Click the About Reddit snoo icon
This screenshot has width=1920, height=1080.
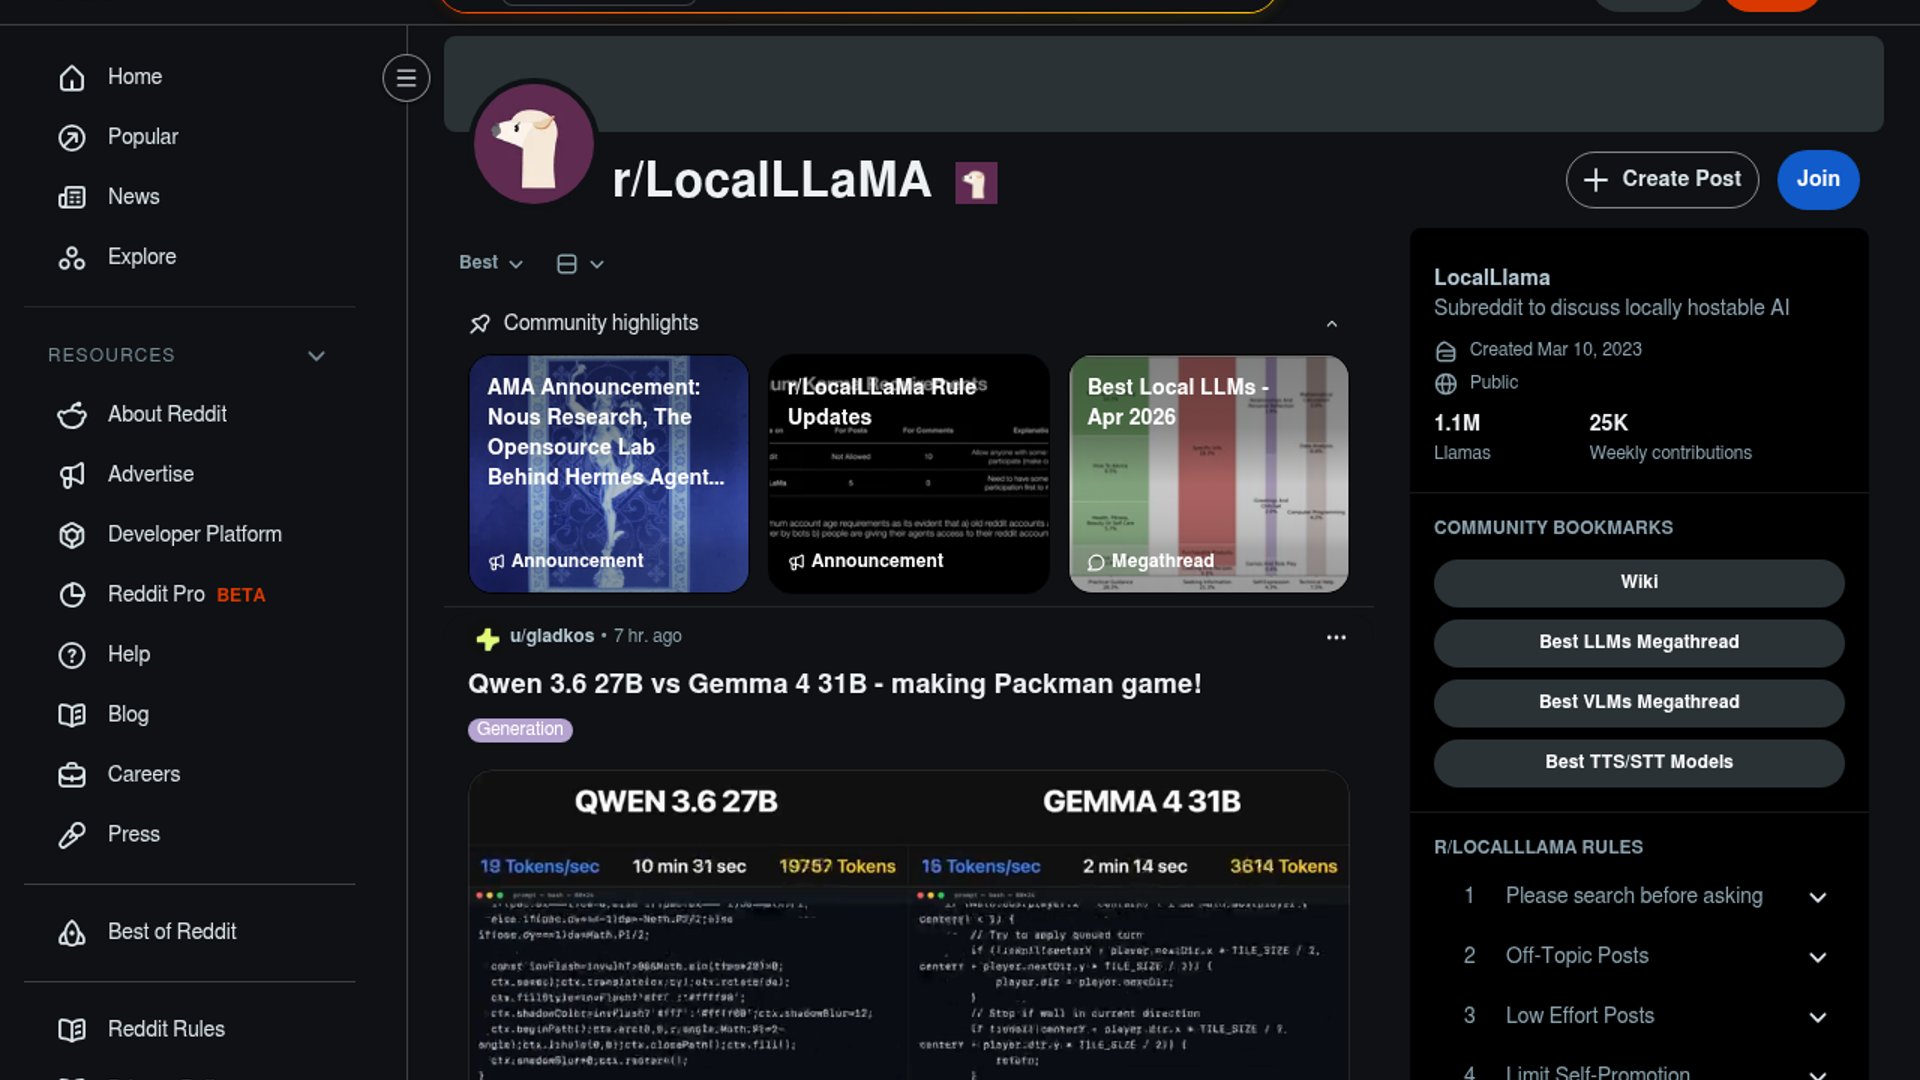72,414
